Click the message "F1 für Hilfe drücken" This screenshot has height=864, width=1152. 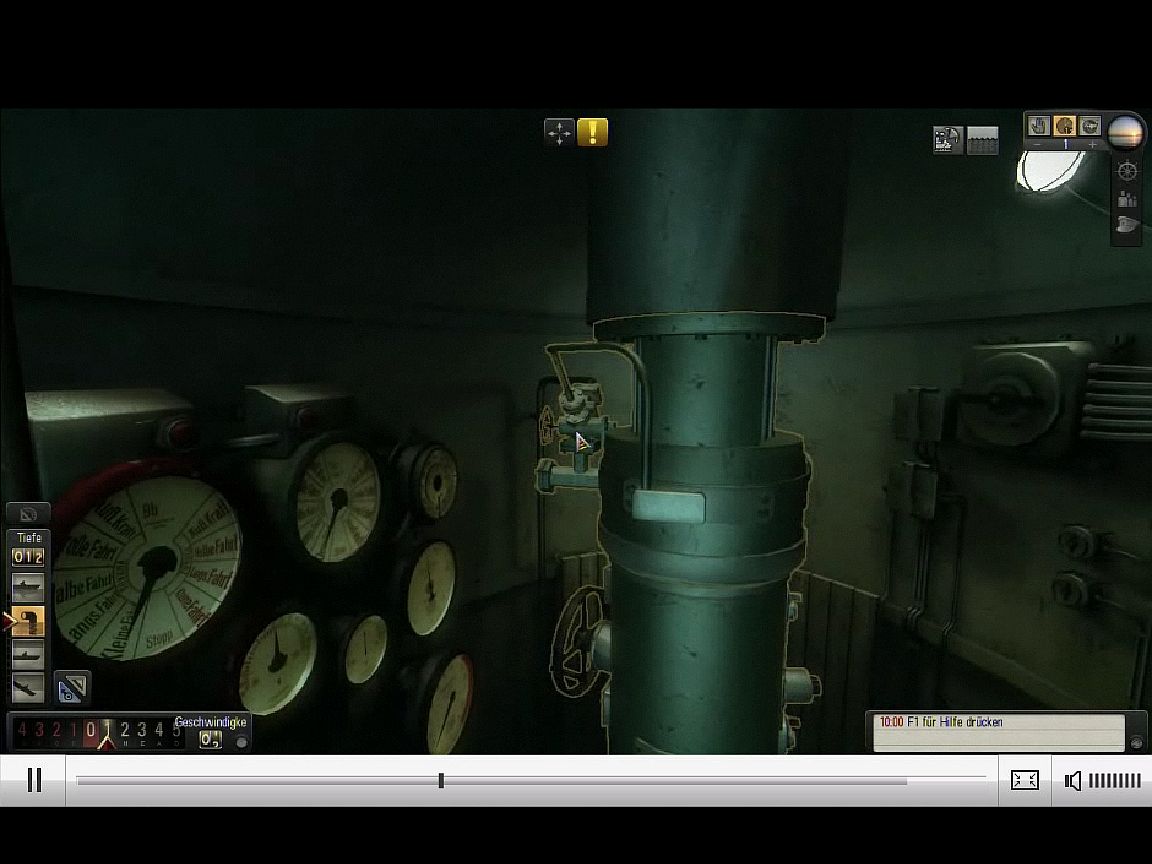[x=954, y=722]
